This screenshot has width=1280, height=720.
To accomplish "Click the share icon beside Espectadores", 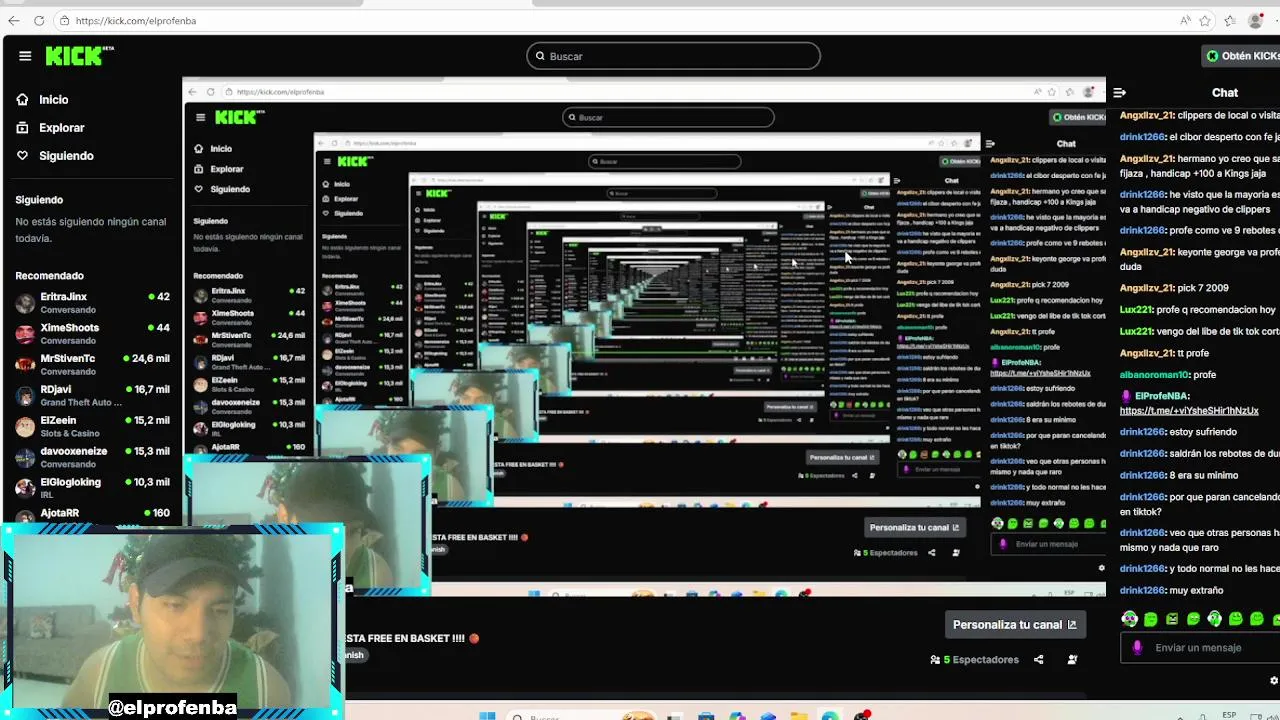I will pos(1038,659).
